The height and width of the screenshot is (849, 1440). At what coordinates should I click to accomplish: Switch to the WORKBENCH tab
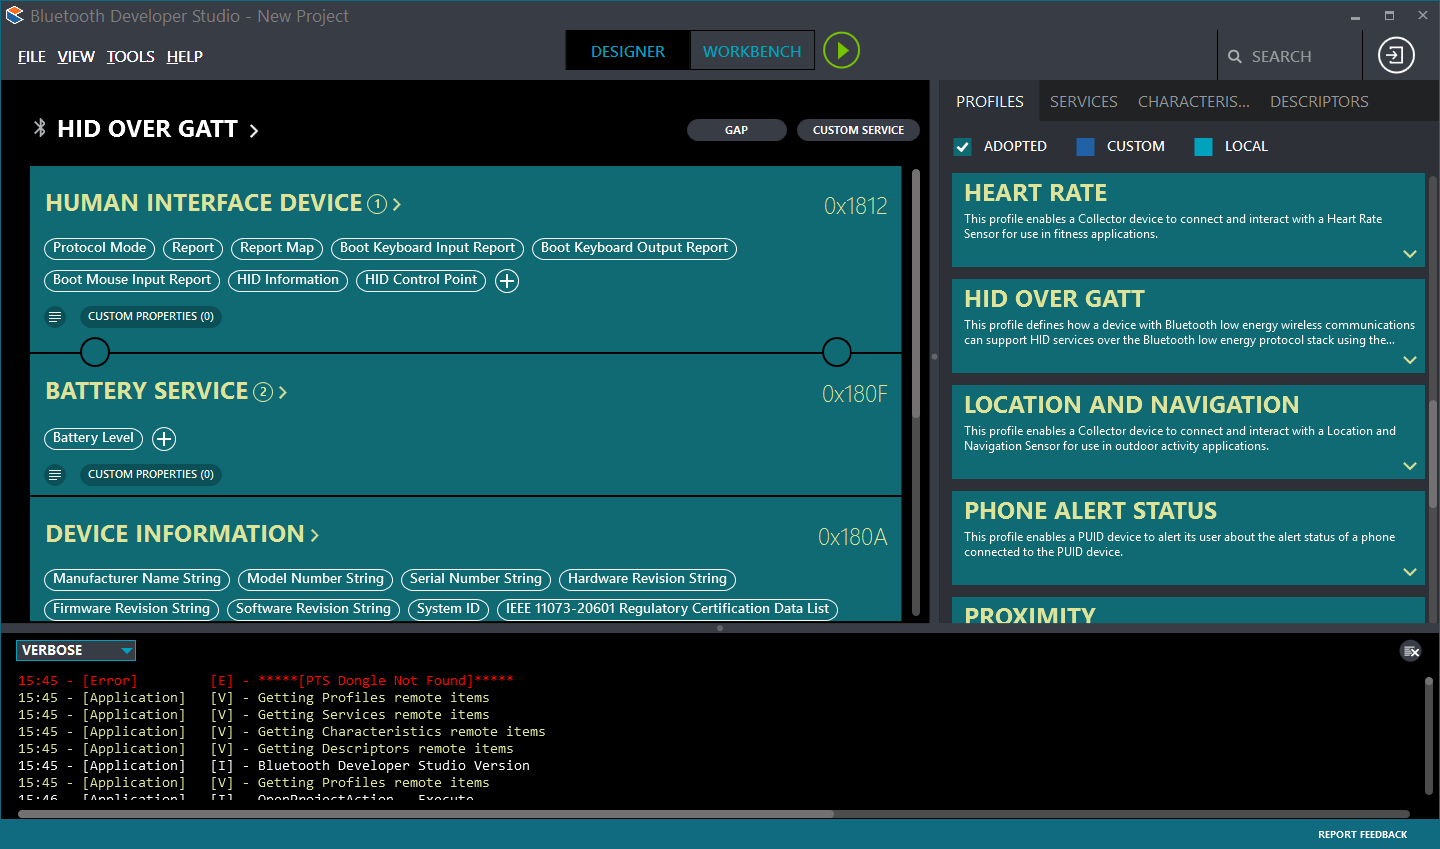tap(752, 51)
